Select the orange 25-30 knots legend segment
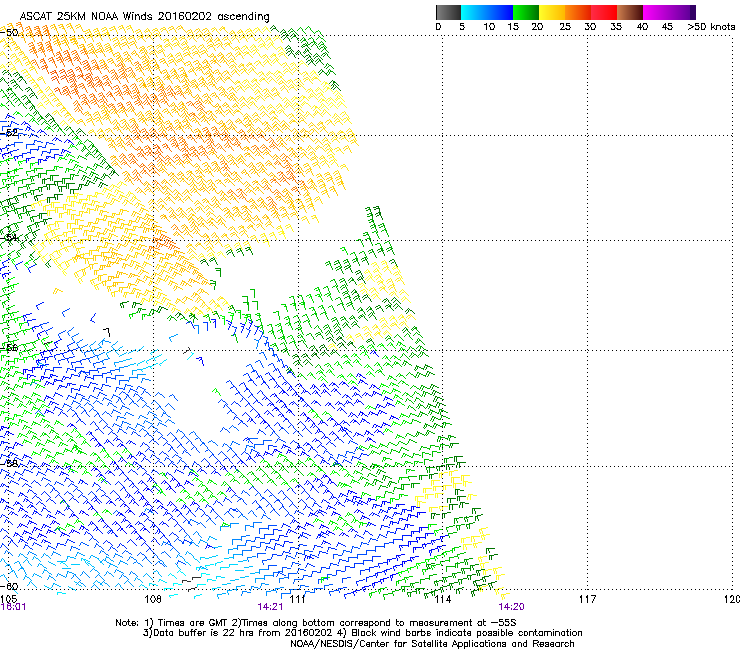740x650 pixels. [x=578, y=12]
